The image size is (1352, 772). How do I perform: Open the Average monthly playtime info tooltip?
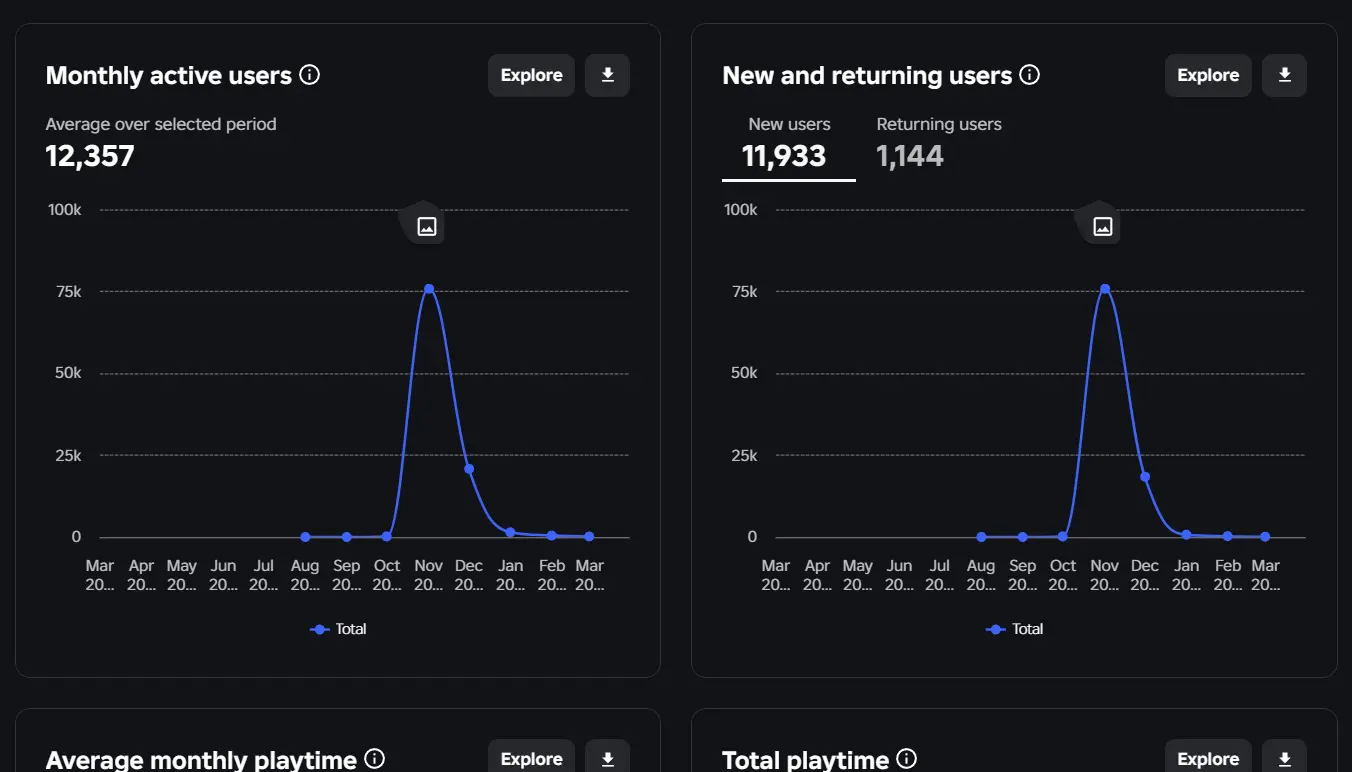click(375, 759)
